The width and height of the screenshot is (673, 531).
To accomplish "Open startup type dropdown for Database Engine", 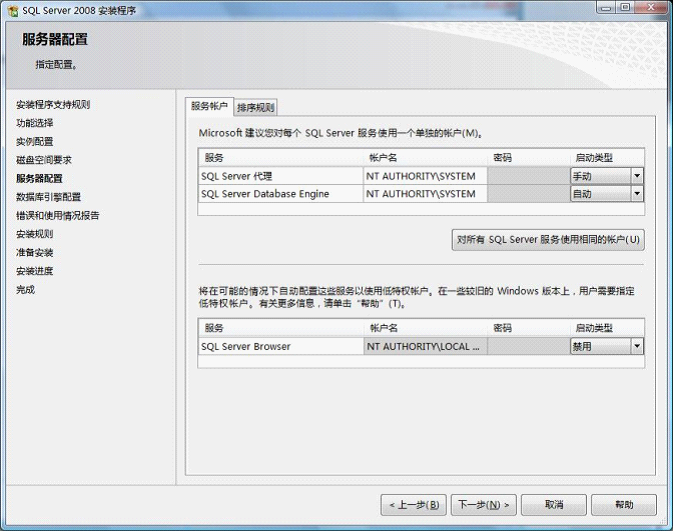I will pyautogui.click(x=636, y=194).
